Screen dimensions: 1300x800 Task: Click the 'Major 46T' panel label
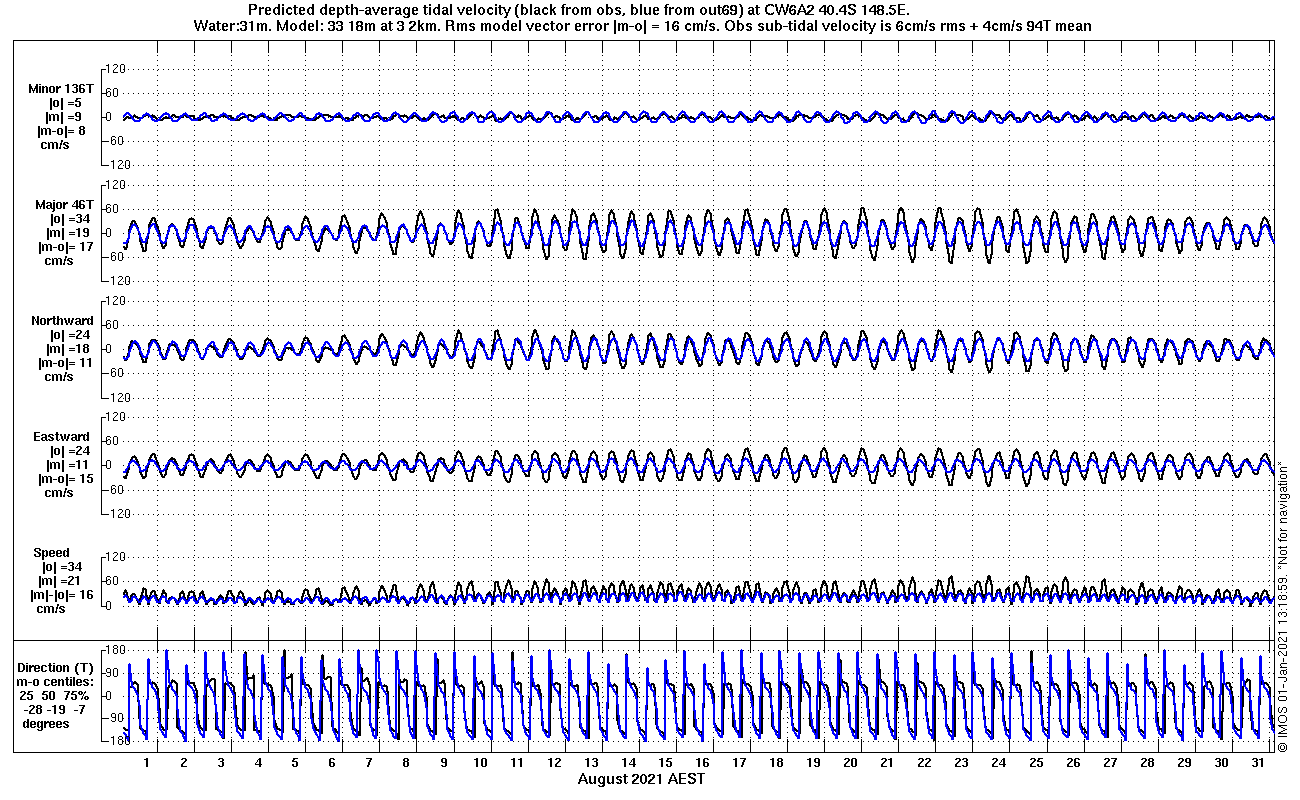(65, 205)
